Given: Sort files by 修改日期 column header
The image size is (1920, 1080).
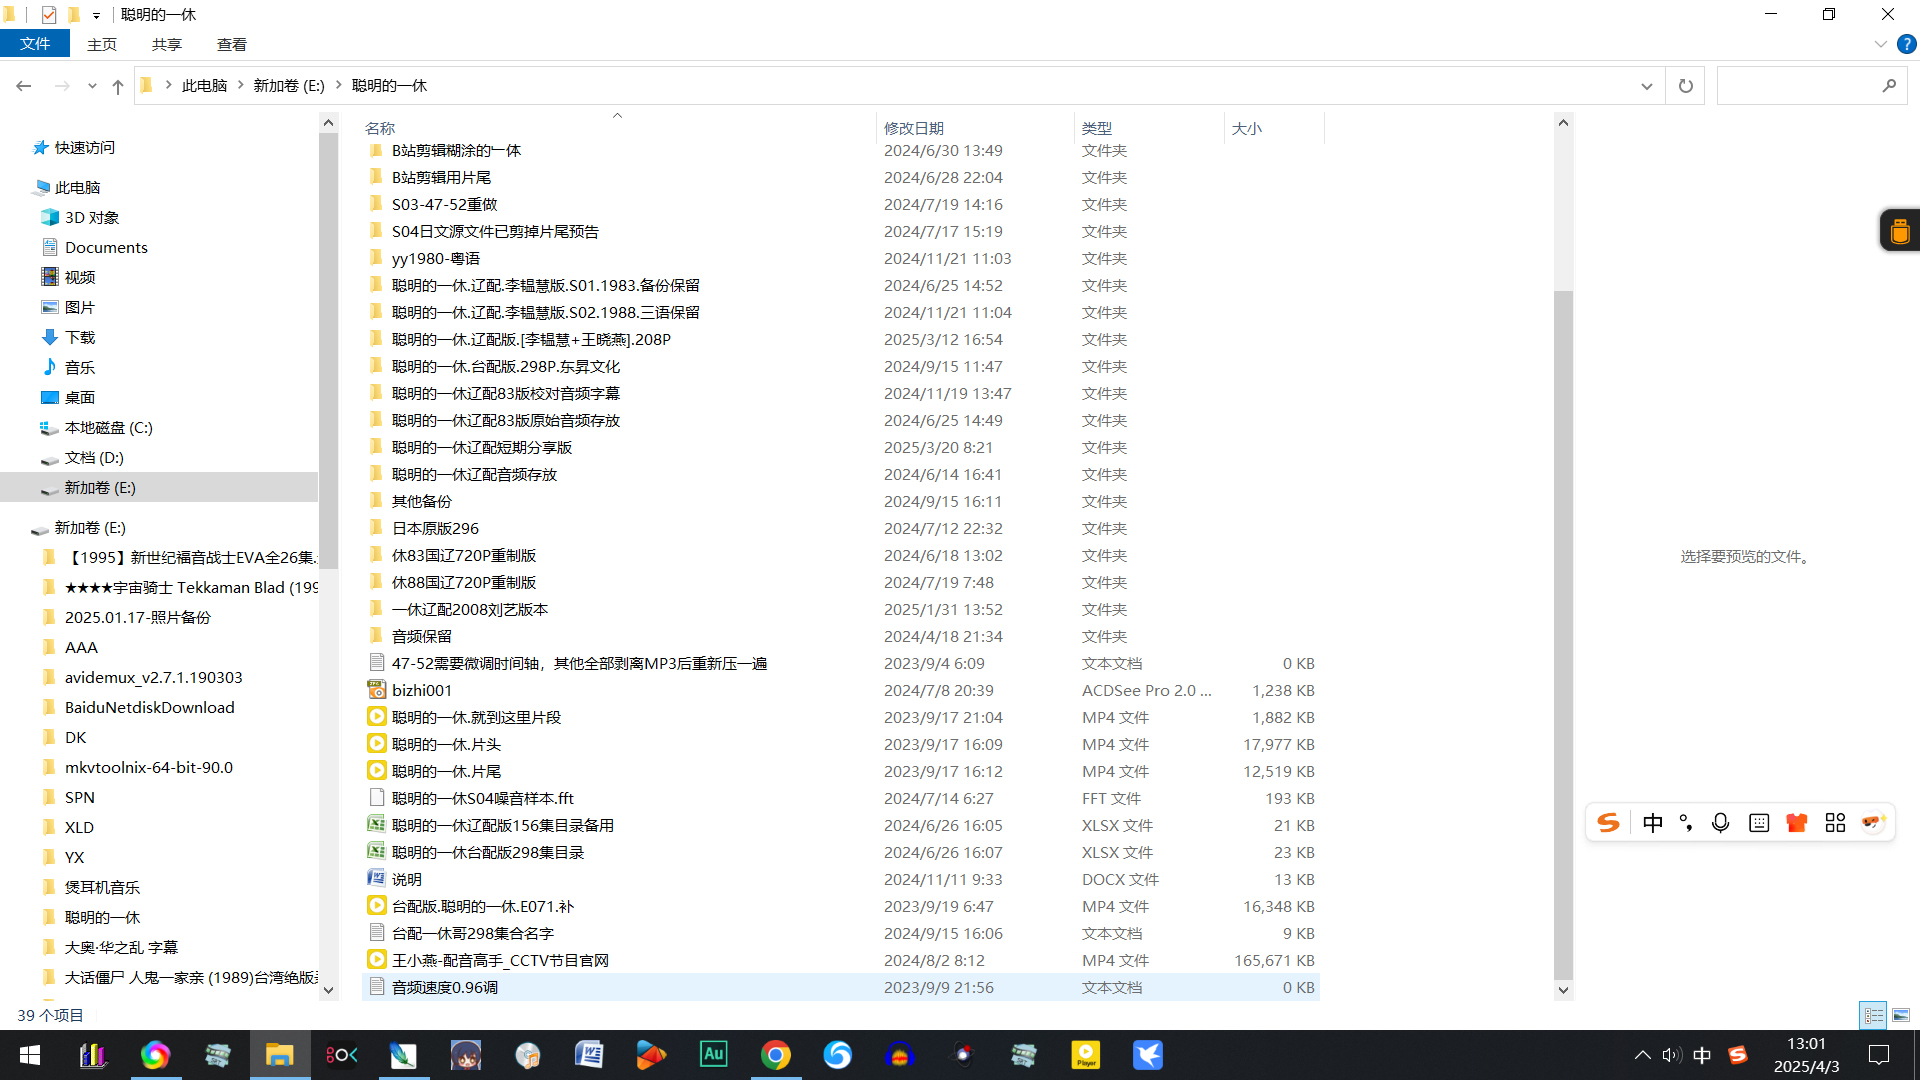Looking at the screenshot, I should (x=913, y=128).
